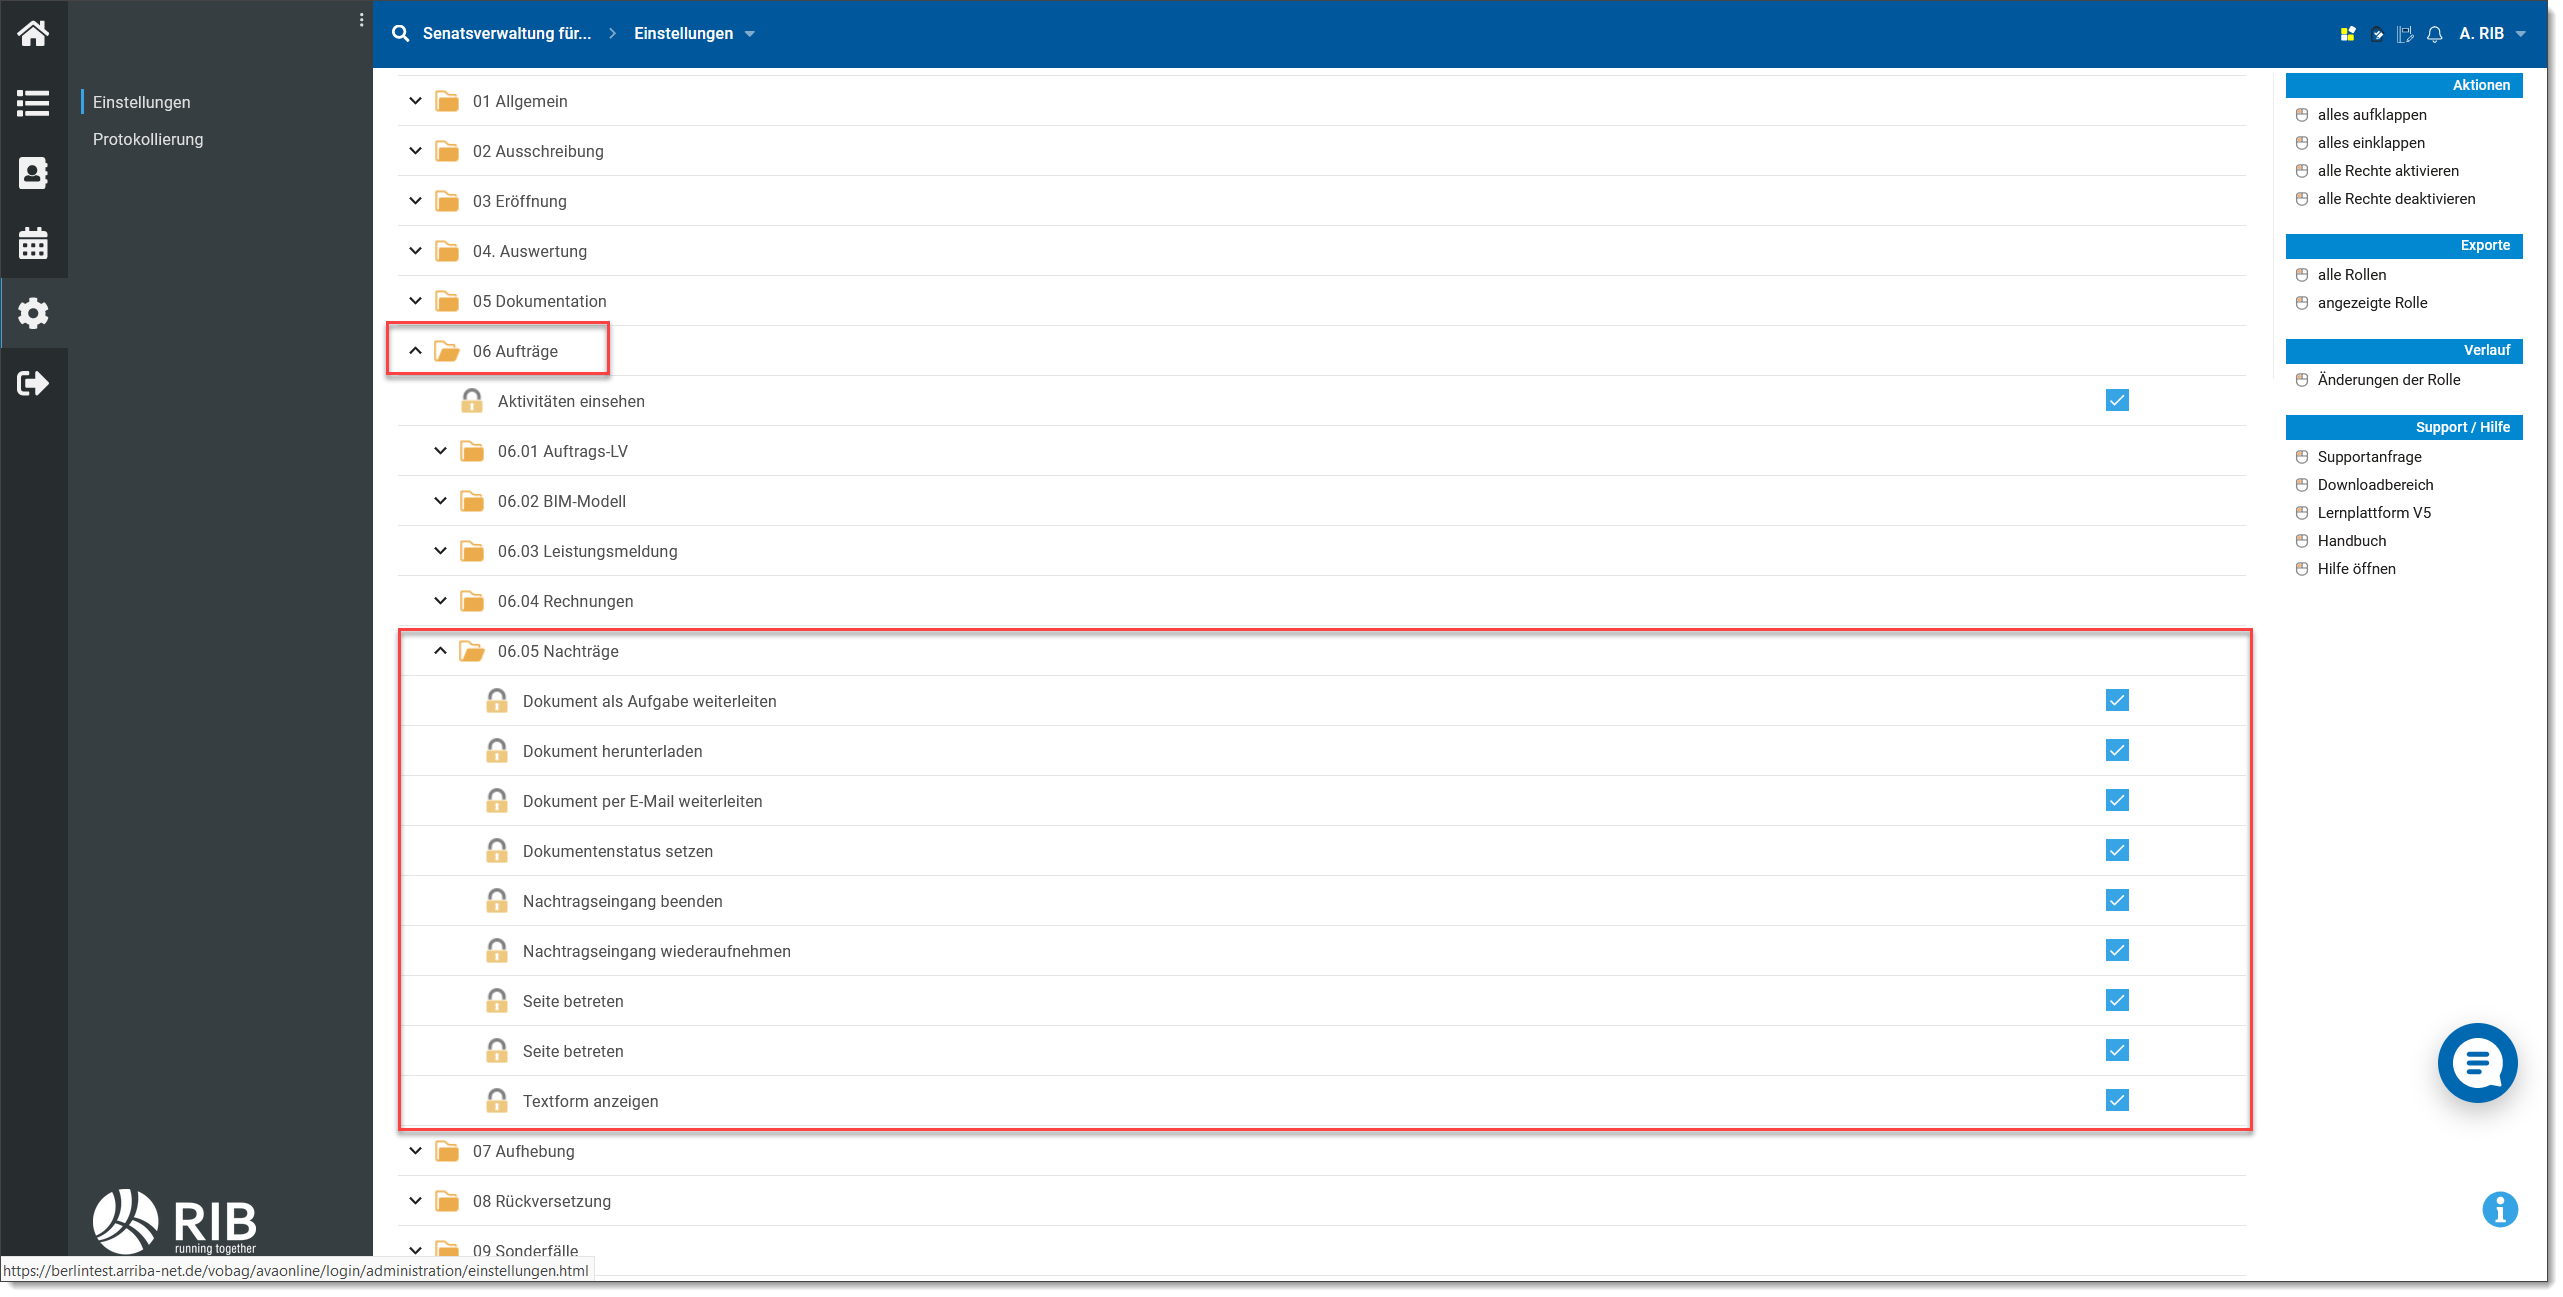Click the mouse icon beside Handbuch
This screenshot has height=1297, width=2563.
[2302, 541]
